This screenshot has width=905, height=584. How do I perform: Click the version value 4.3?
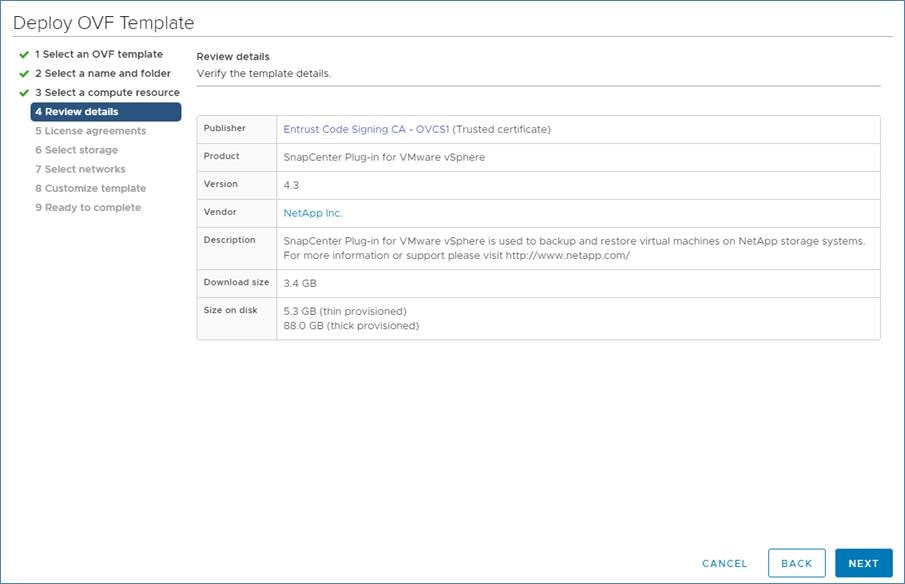tap(291, 185)
